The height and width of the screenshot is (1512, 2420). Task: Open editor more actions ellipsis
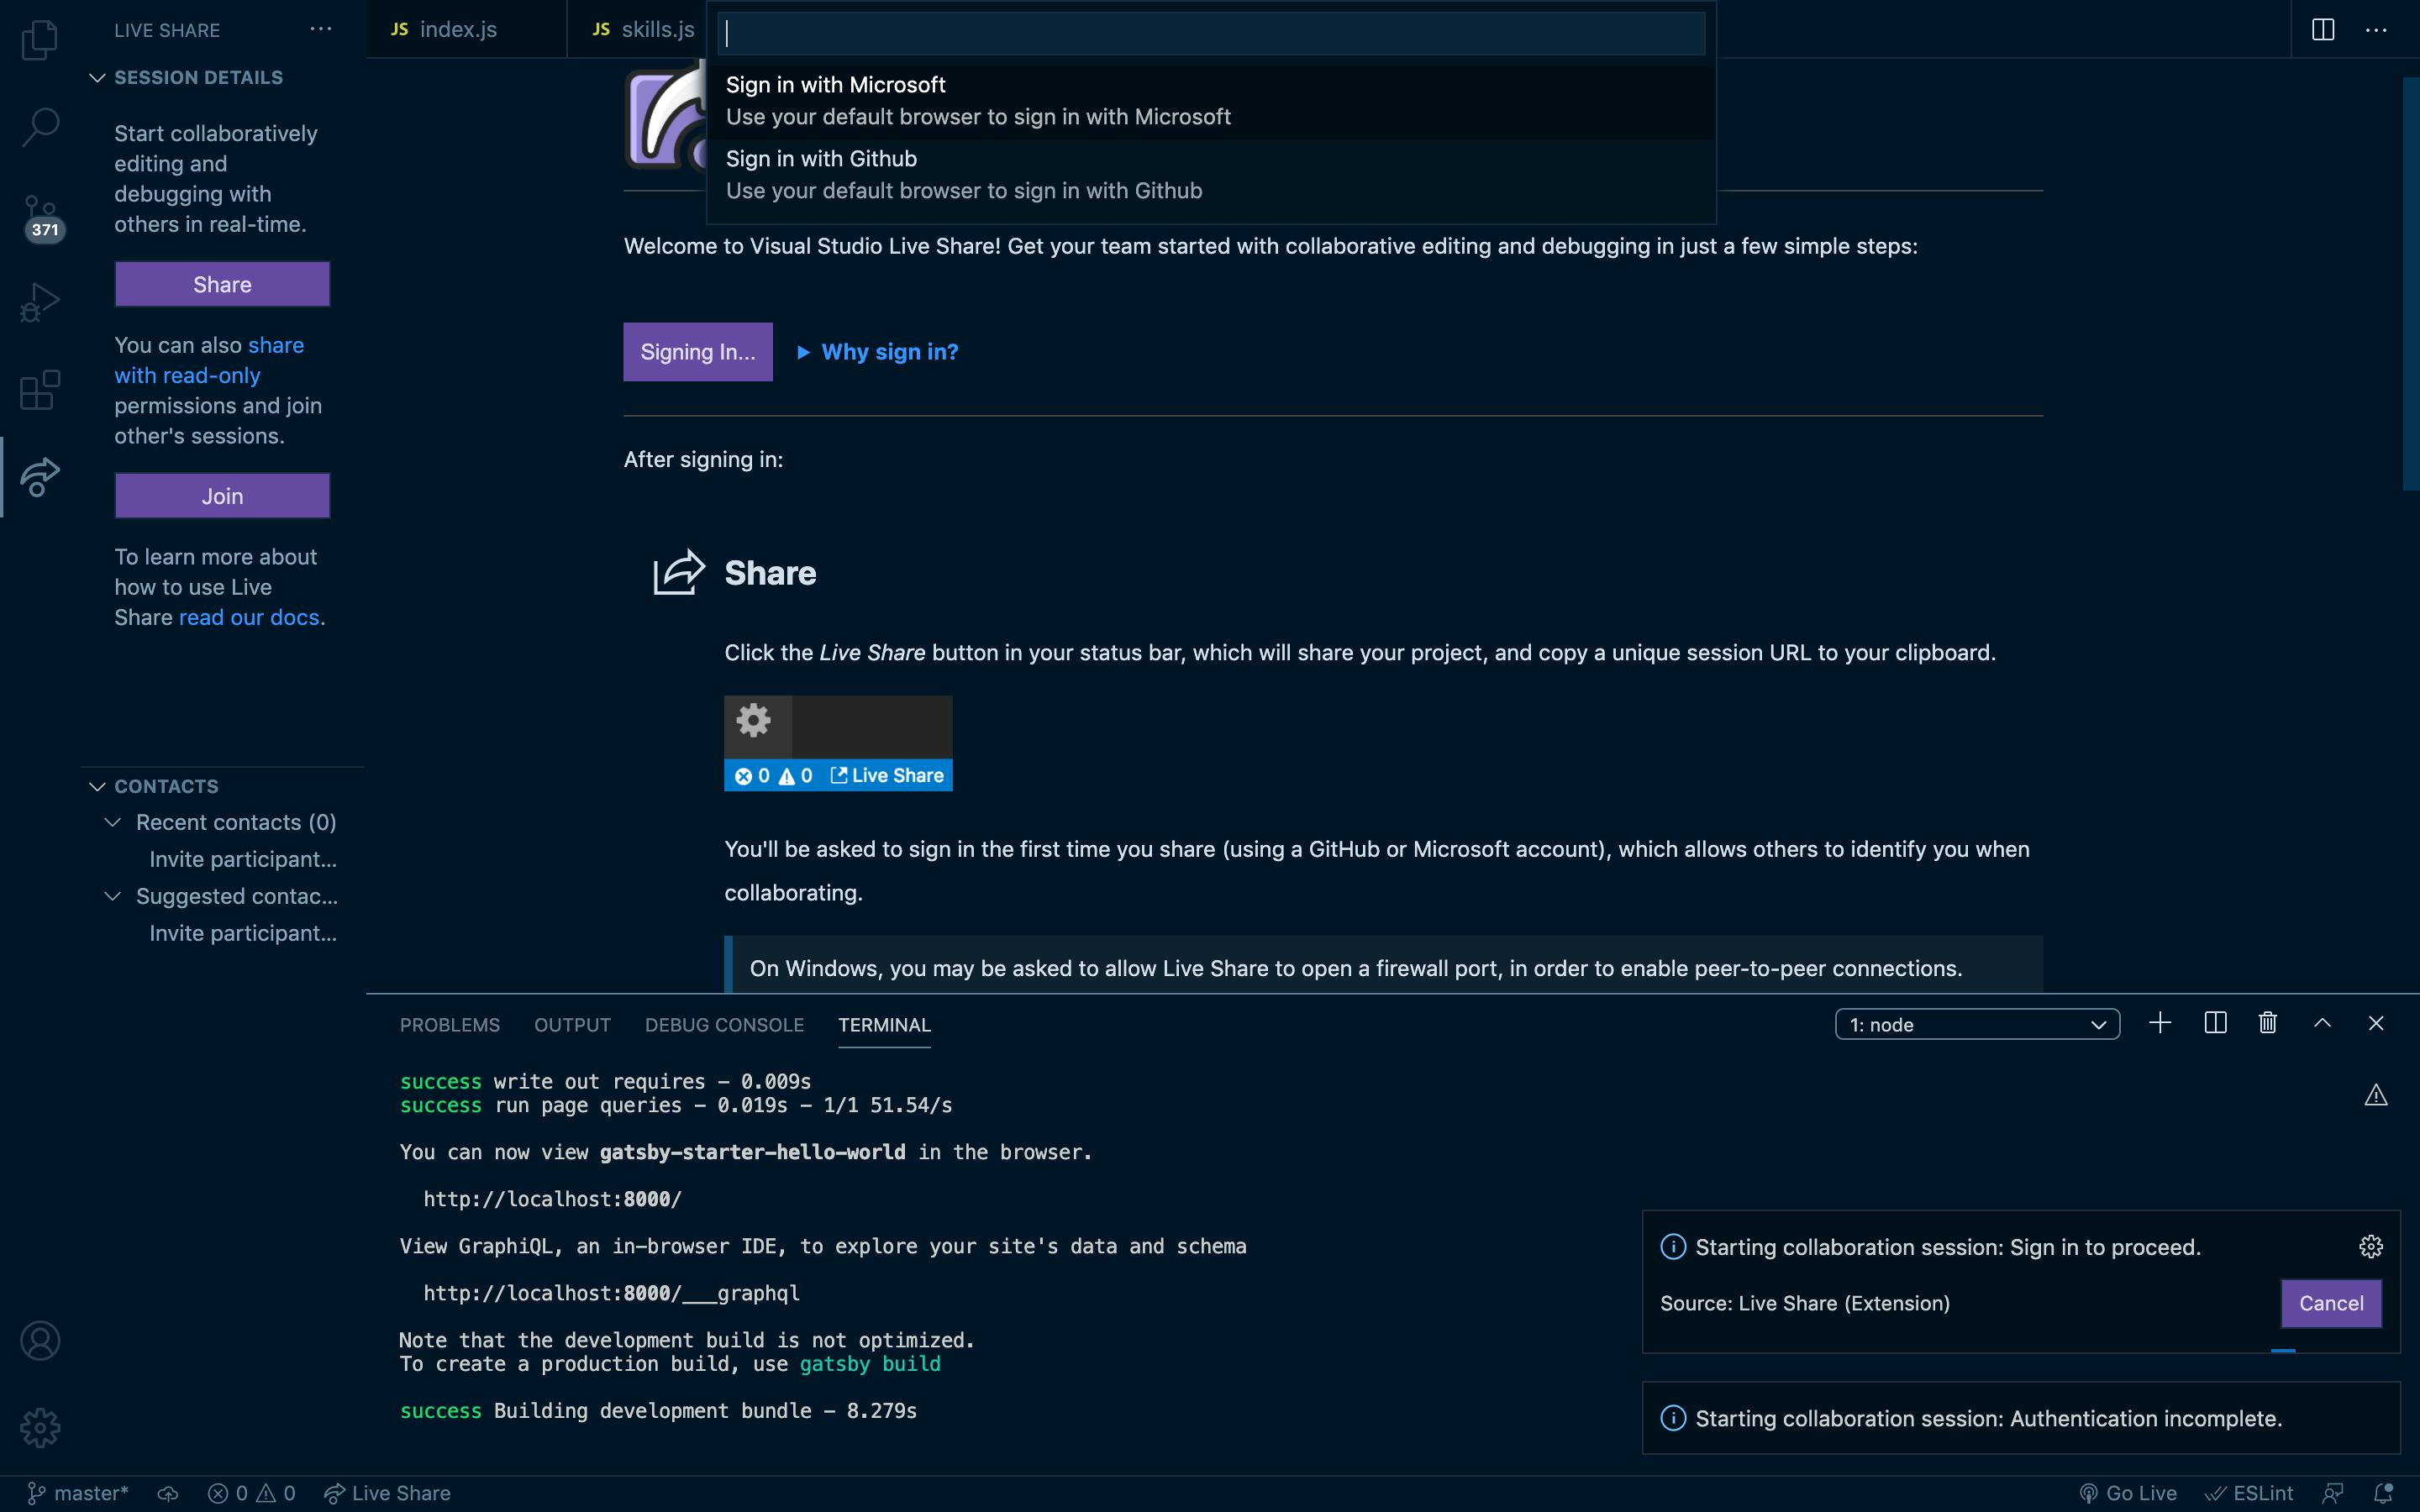(2376, 29)
